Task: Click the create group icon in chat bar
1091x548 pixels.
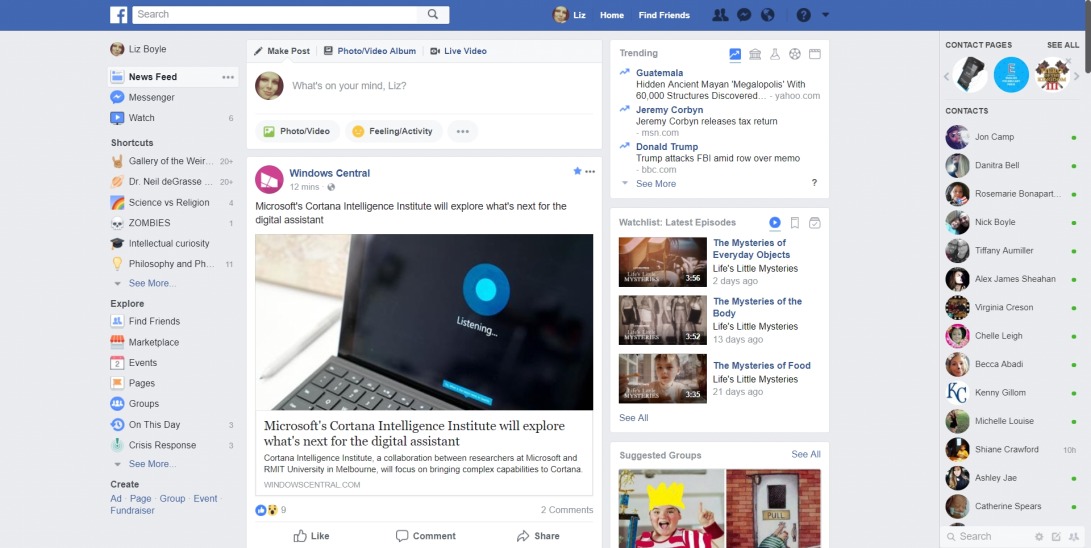Action: 1074,537
